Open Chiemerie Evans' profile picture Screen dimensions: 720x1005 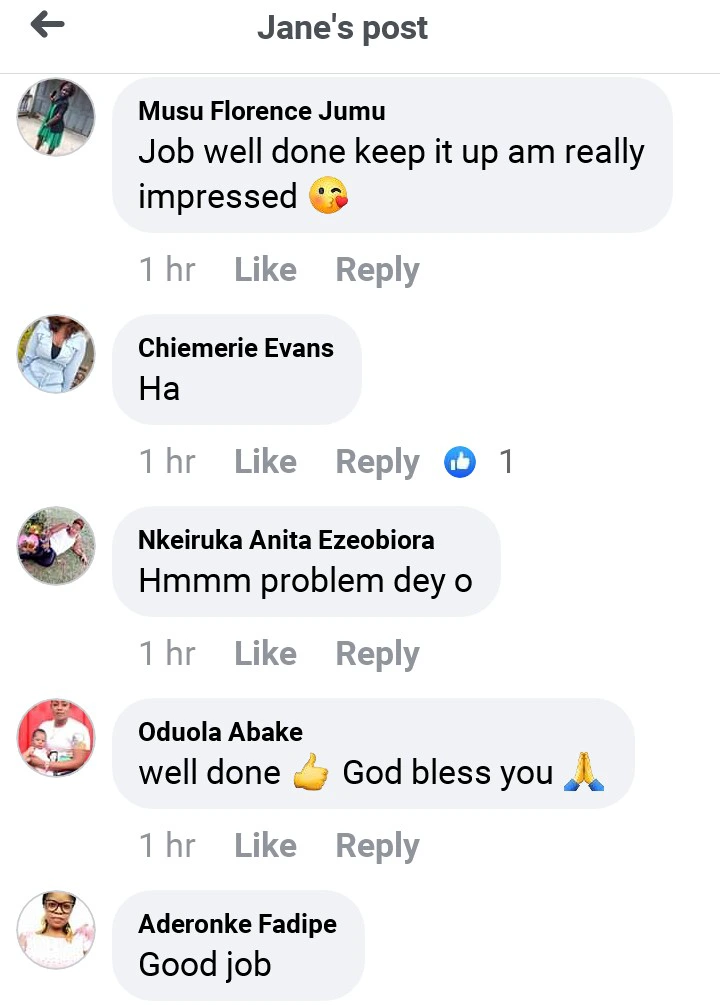[x=57, y=354]
